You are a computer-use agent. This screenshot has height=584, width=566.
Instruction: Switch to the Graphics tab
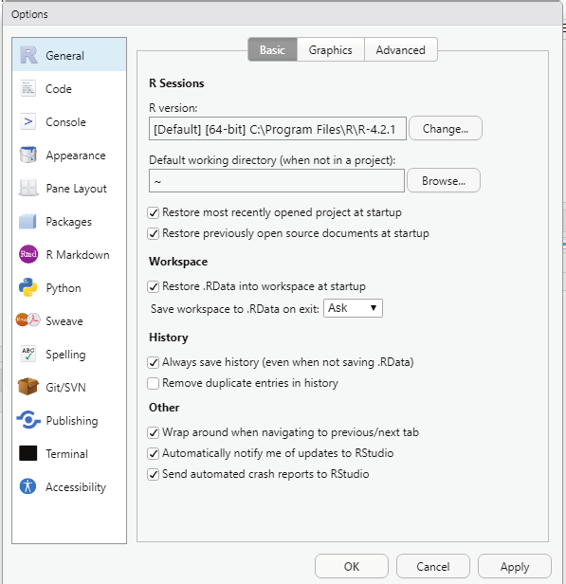tap(330, 50)
